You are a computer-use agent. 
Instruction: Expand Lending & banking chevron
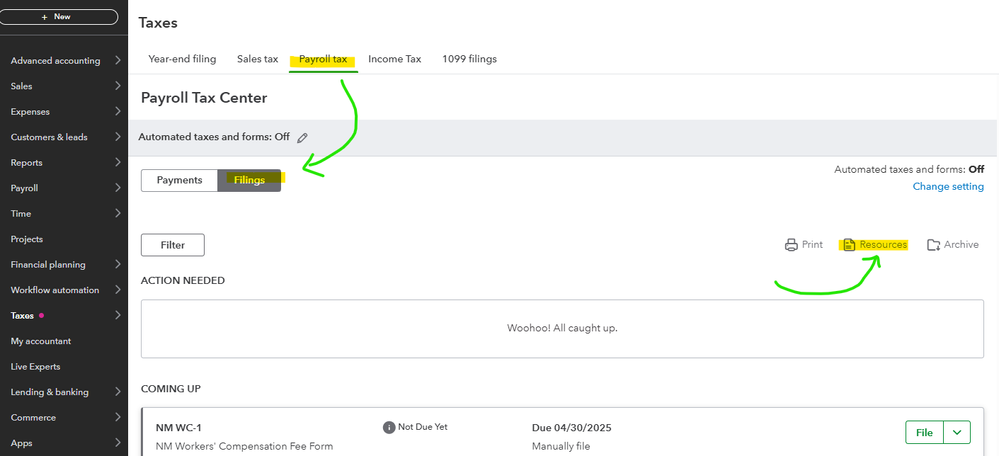pyautogui.click(x=118, y=392)
